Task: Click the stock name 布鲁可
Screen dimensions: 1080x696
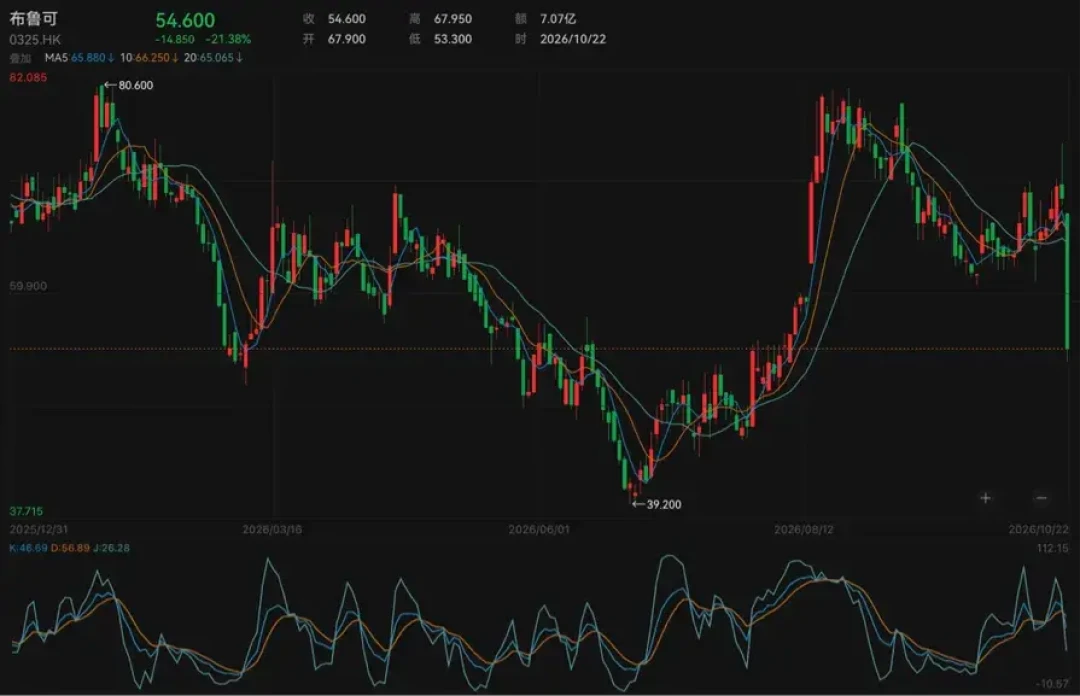Action: pyautogui.click(x=33, y=18)
